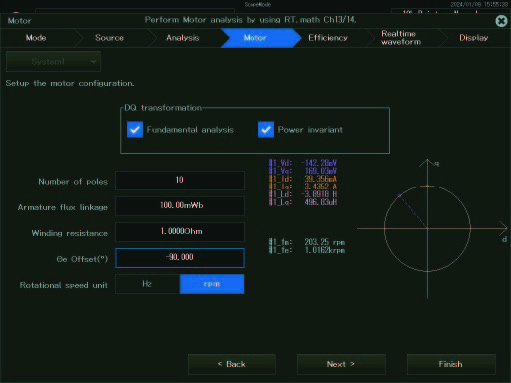Click the Next button
The width and height of the screenshot is (511, 383).
tap(341, 364)
